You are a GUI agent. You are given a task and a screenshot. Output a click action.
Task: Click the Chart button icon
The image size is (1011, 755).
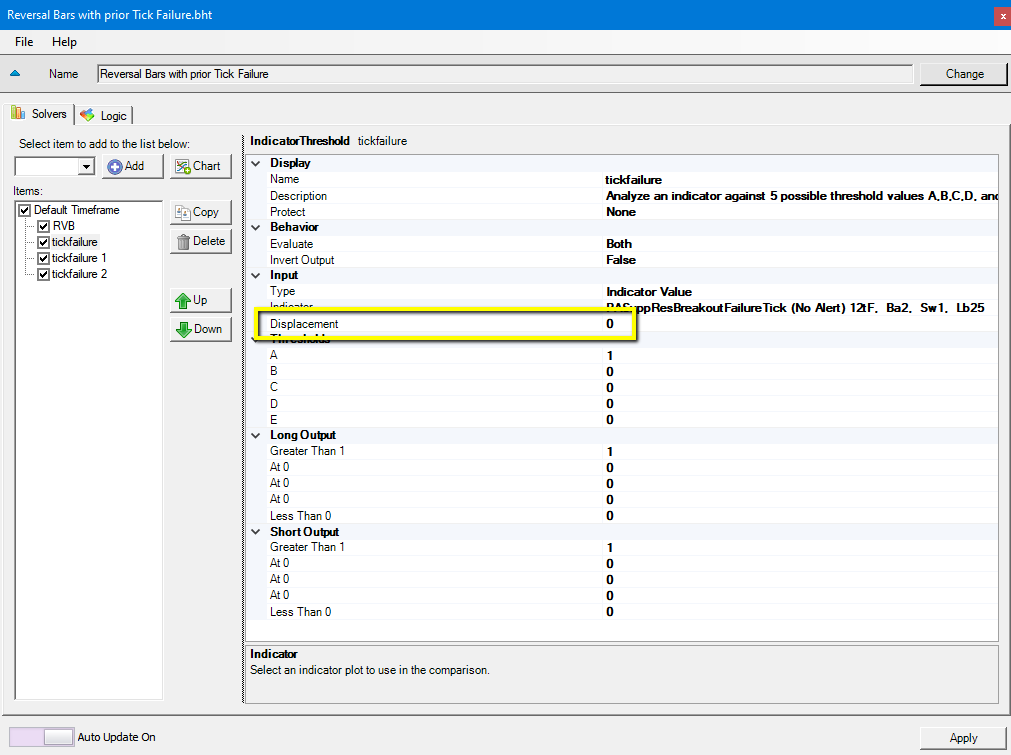(x=182, y=166)
